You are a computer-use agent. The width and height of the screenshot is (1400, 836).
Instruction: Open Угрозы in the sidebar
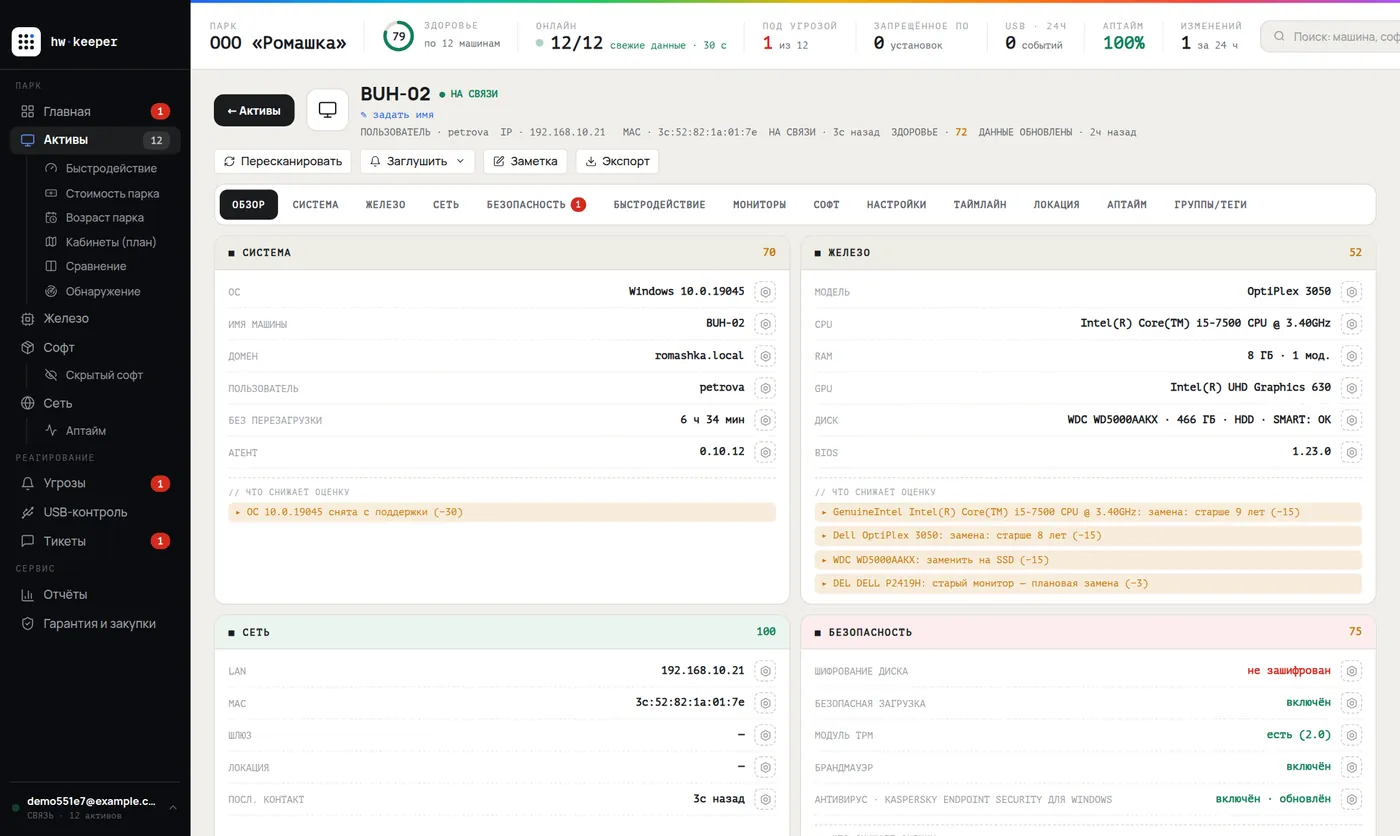(95, 483)
